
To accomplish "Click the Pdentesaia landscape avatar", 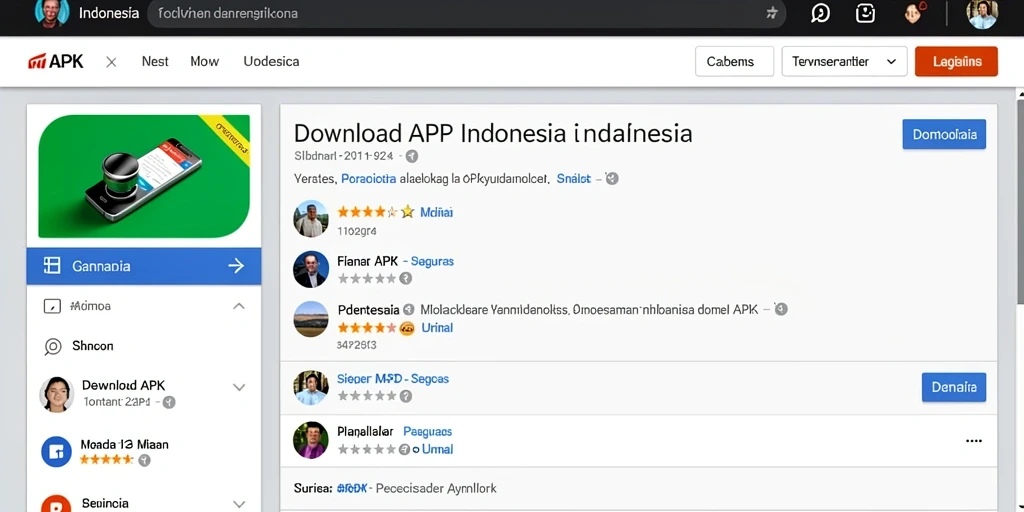I will (311, 319).
